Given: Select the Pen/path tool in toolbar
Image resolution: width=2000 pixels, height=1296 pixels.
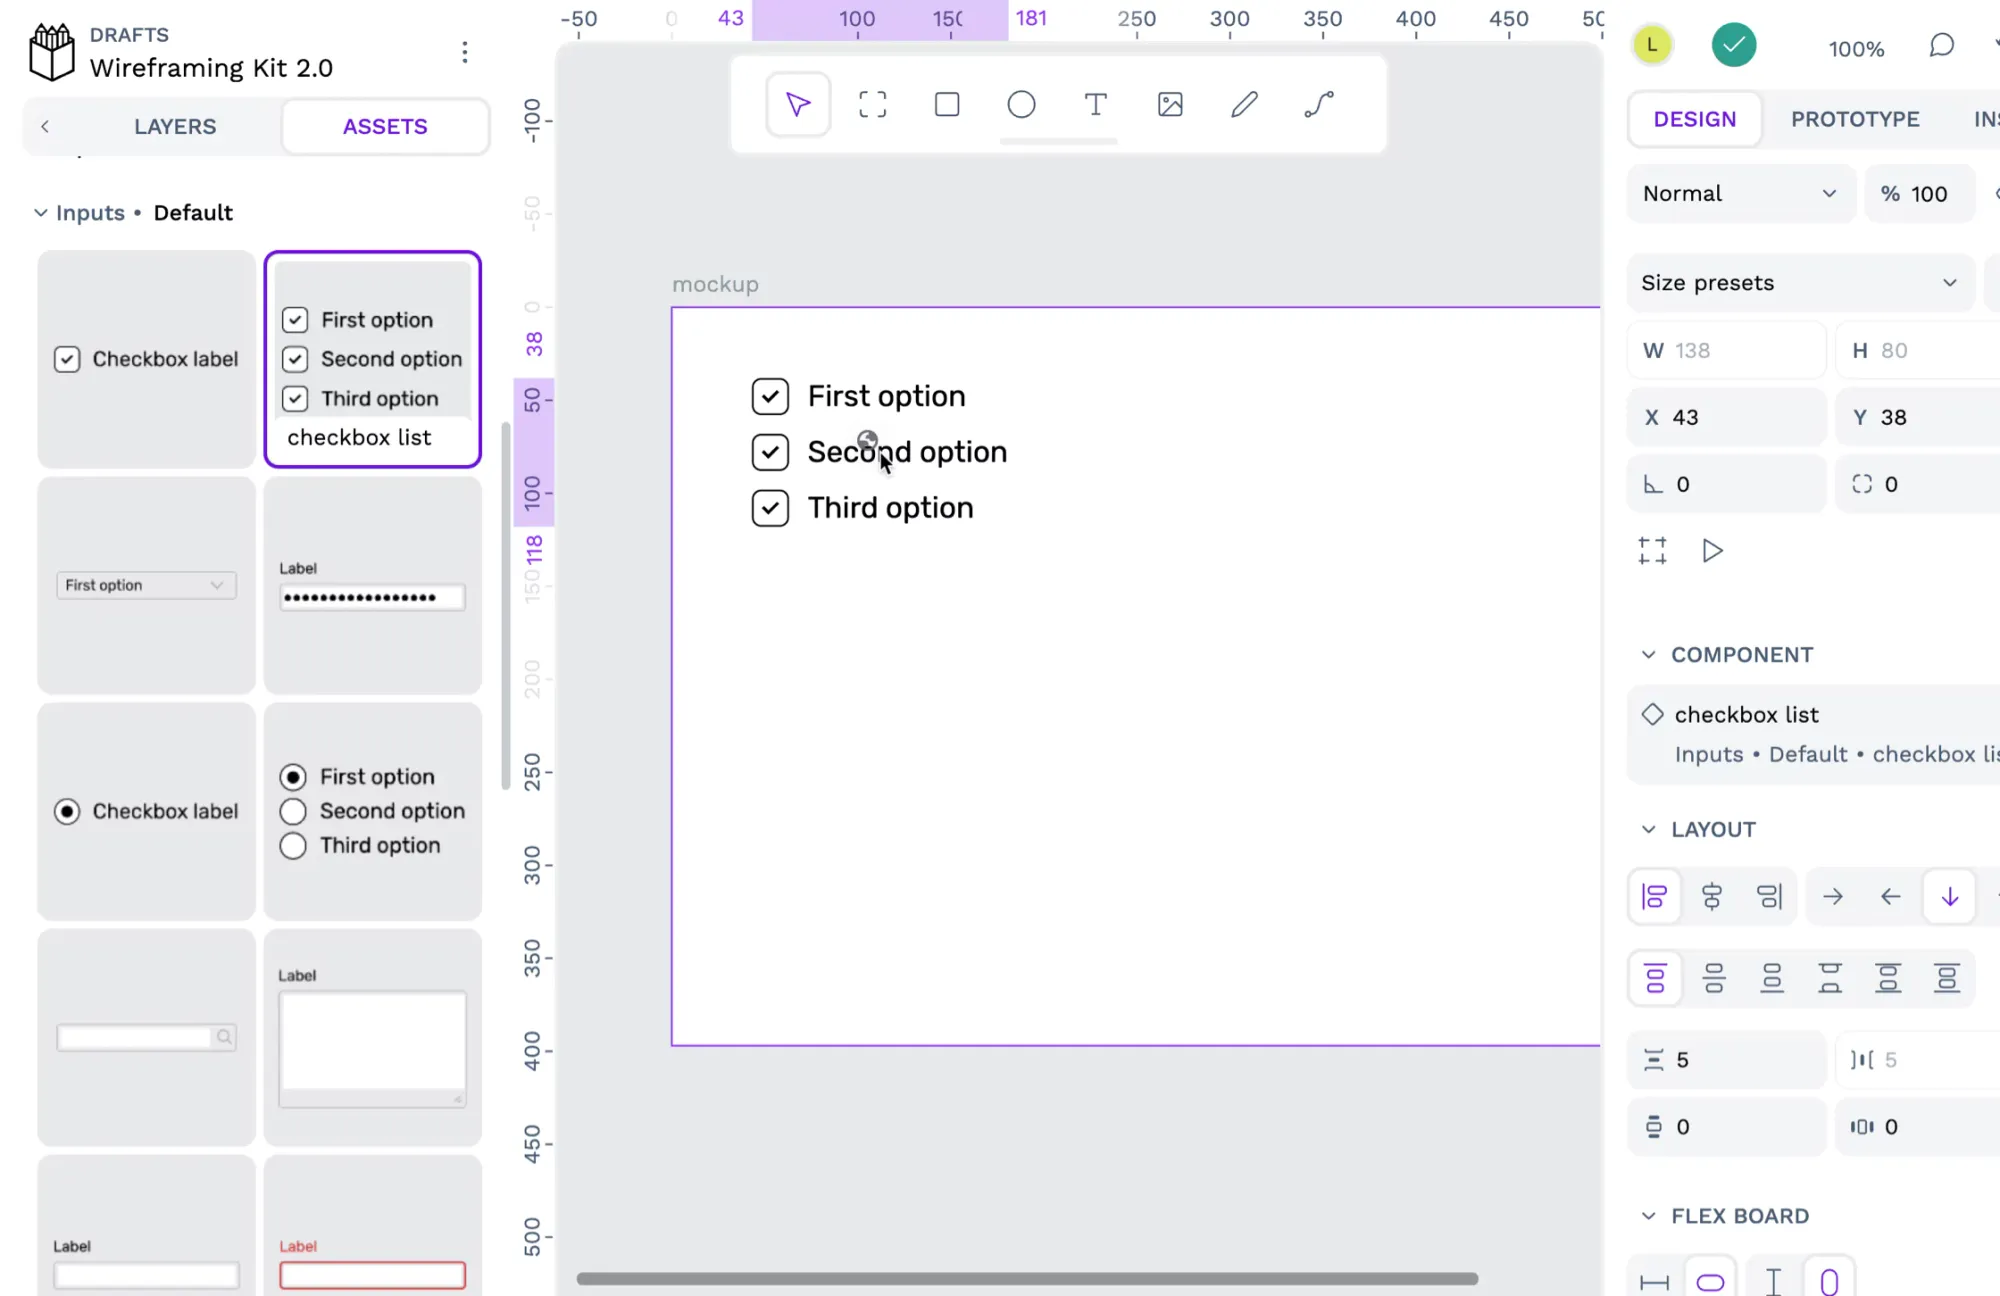Looking at the screenshot, I should [1319, 105].
